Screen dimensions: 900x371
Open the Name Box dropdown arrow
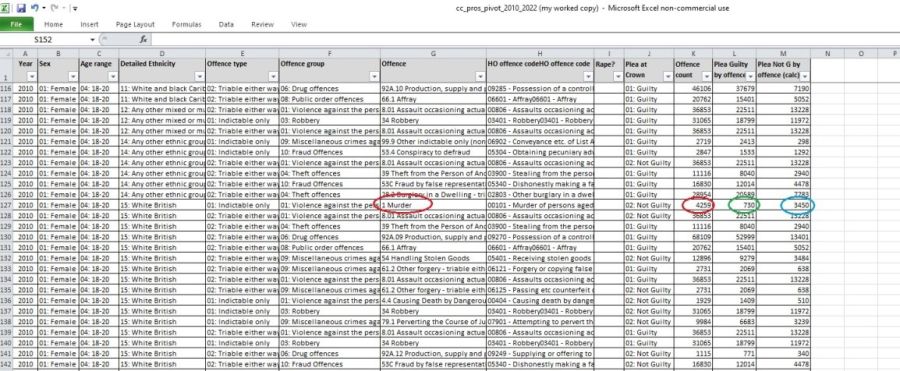click(x=93, y=40)
